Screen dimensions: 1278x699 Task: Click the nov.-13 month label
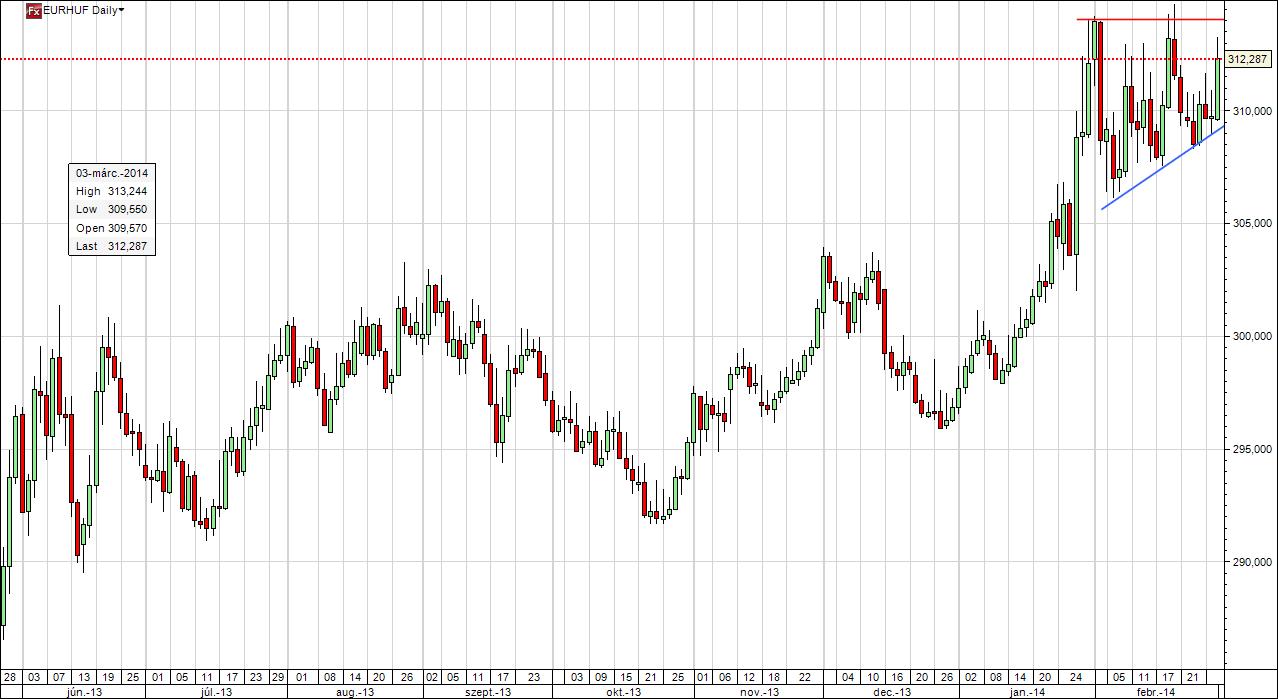click(x=759, y=692)
